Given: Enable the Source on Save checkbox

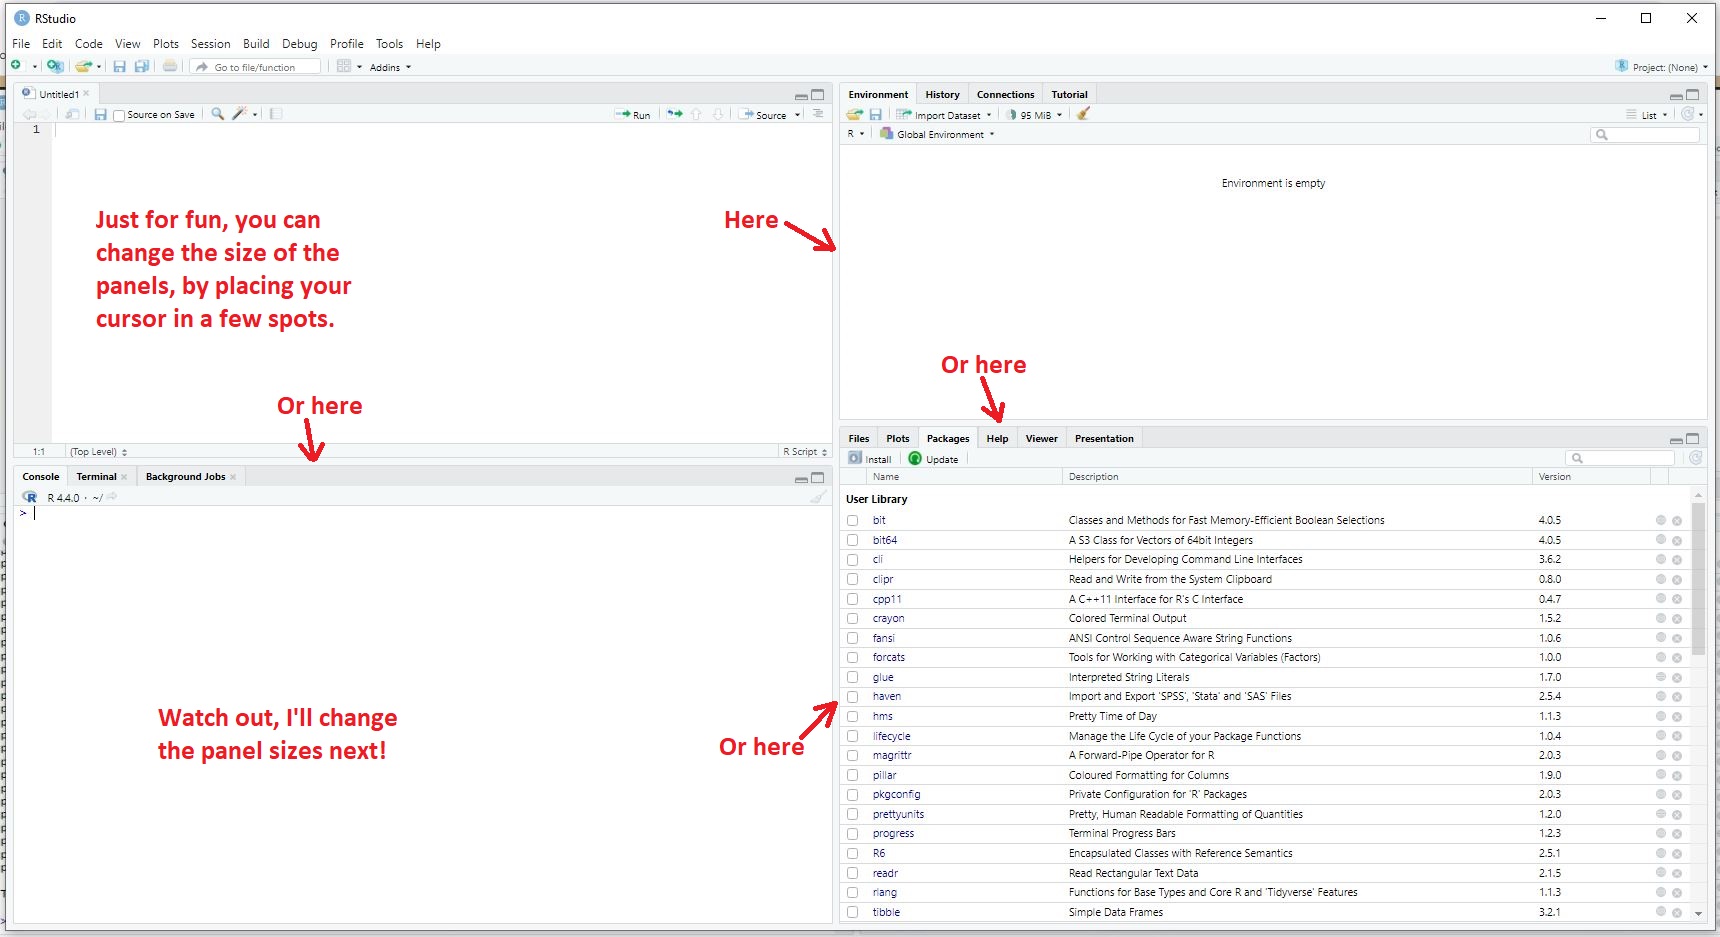Looking at the screenshot, I should tap(119, 116).
